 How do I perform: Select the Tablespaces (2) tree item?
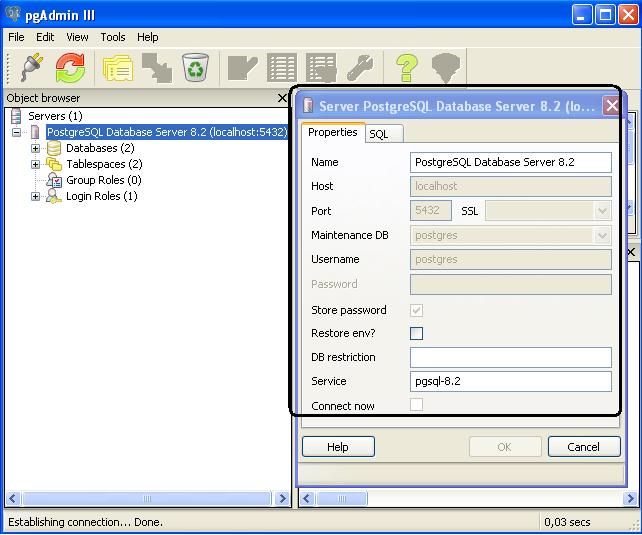104,164
